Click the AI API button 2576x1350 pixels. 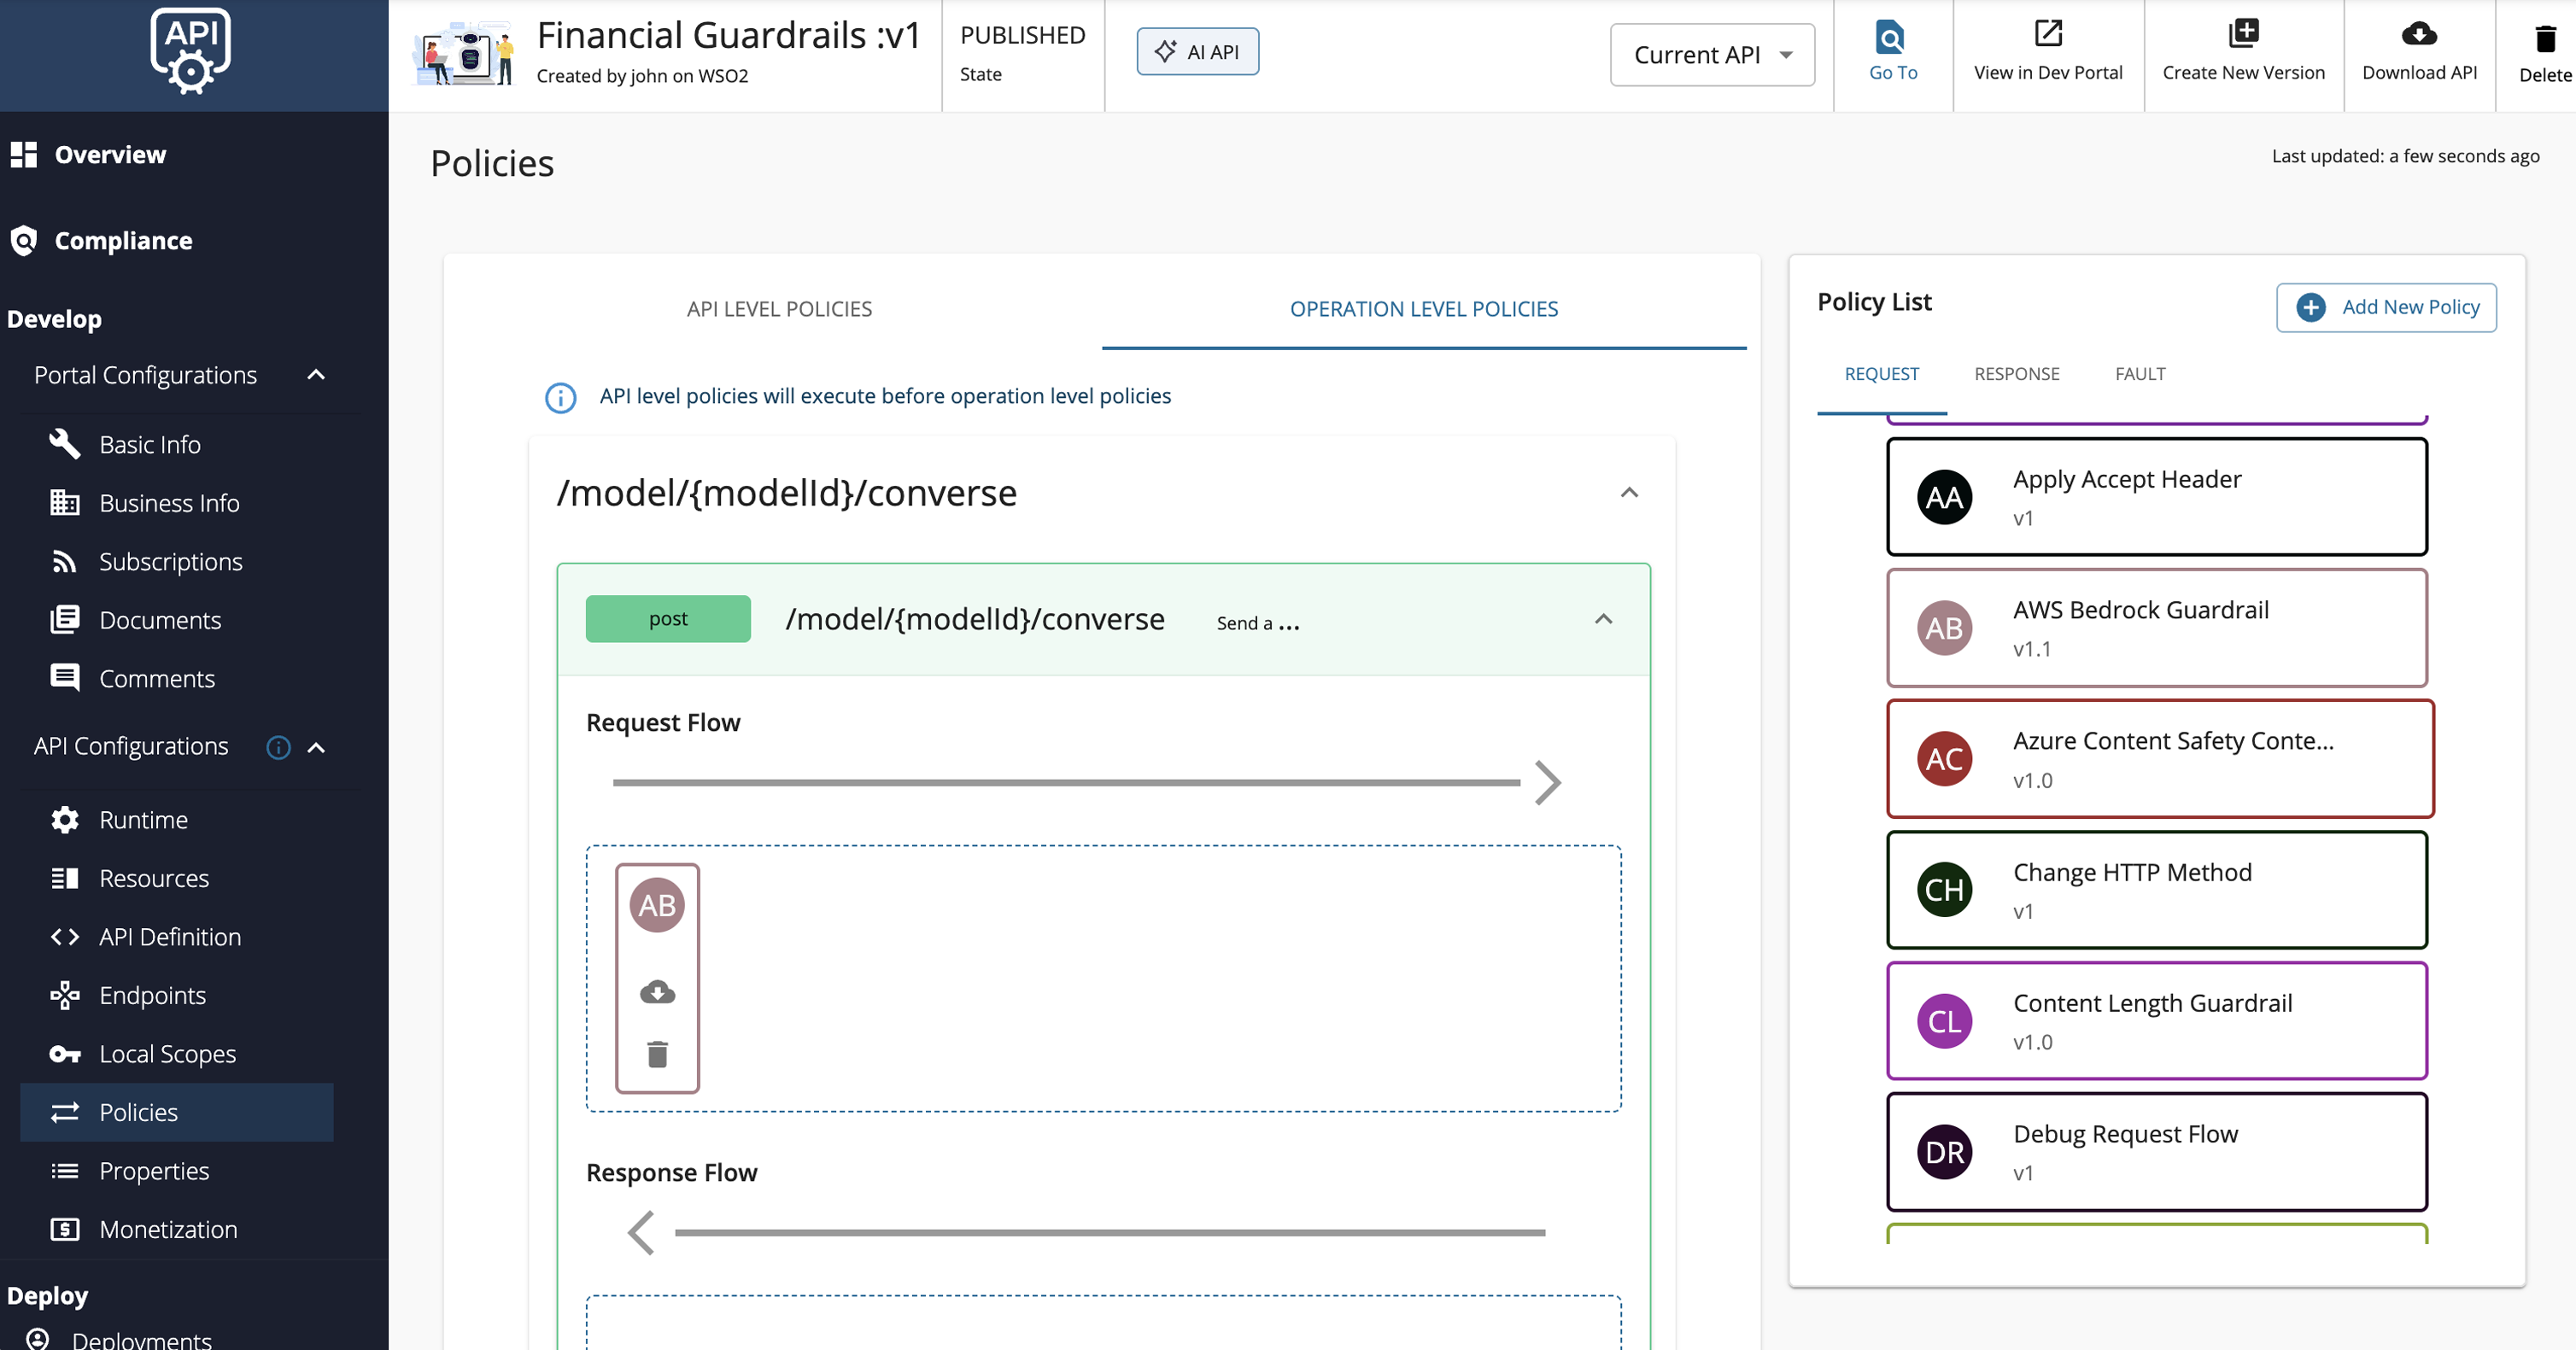1197,51
